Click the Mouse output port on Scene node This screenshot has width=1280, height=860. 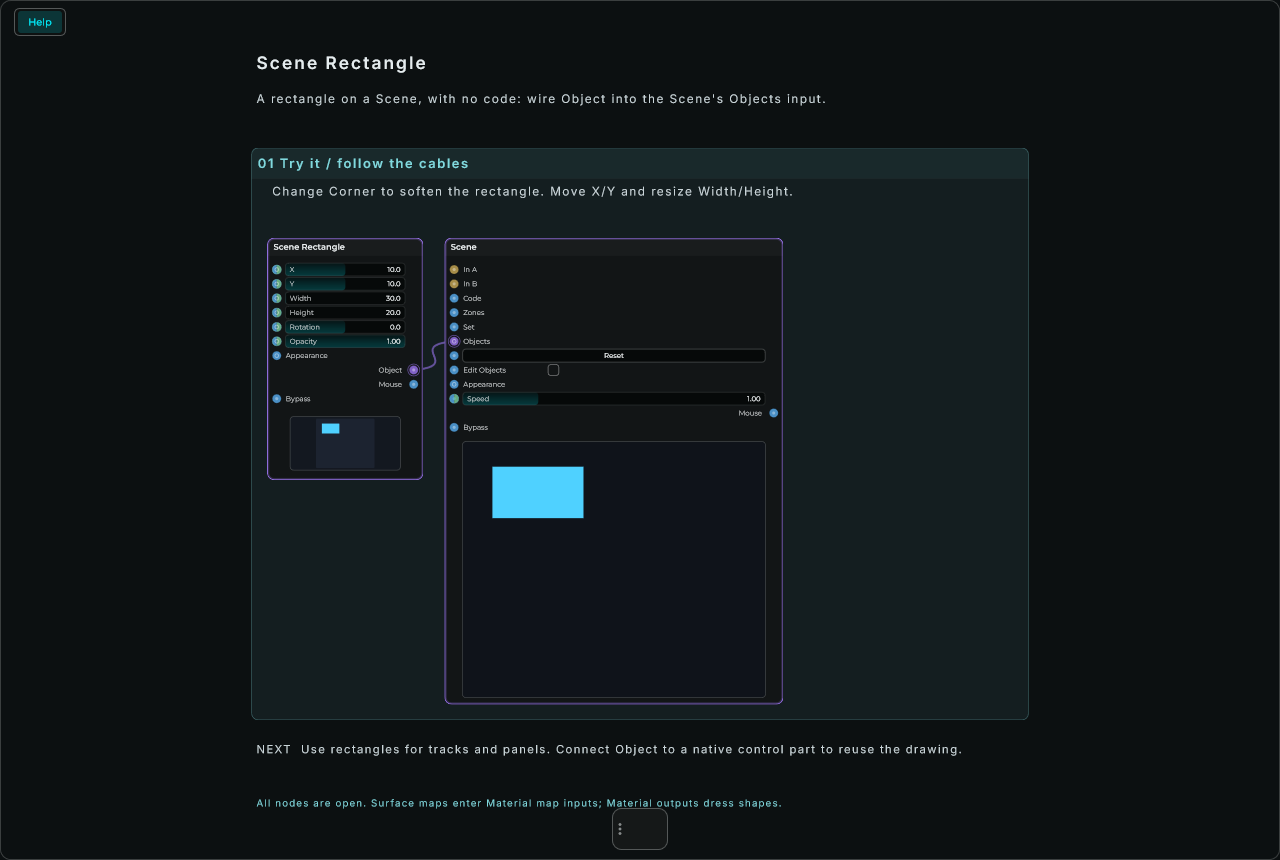774,413
